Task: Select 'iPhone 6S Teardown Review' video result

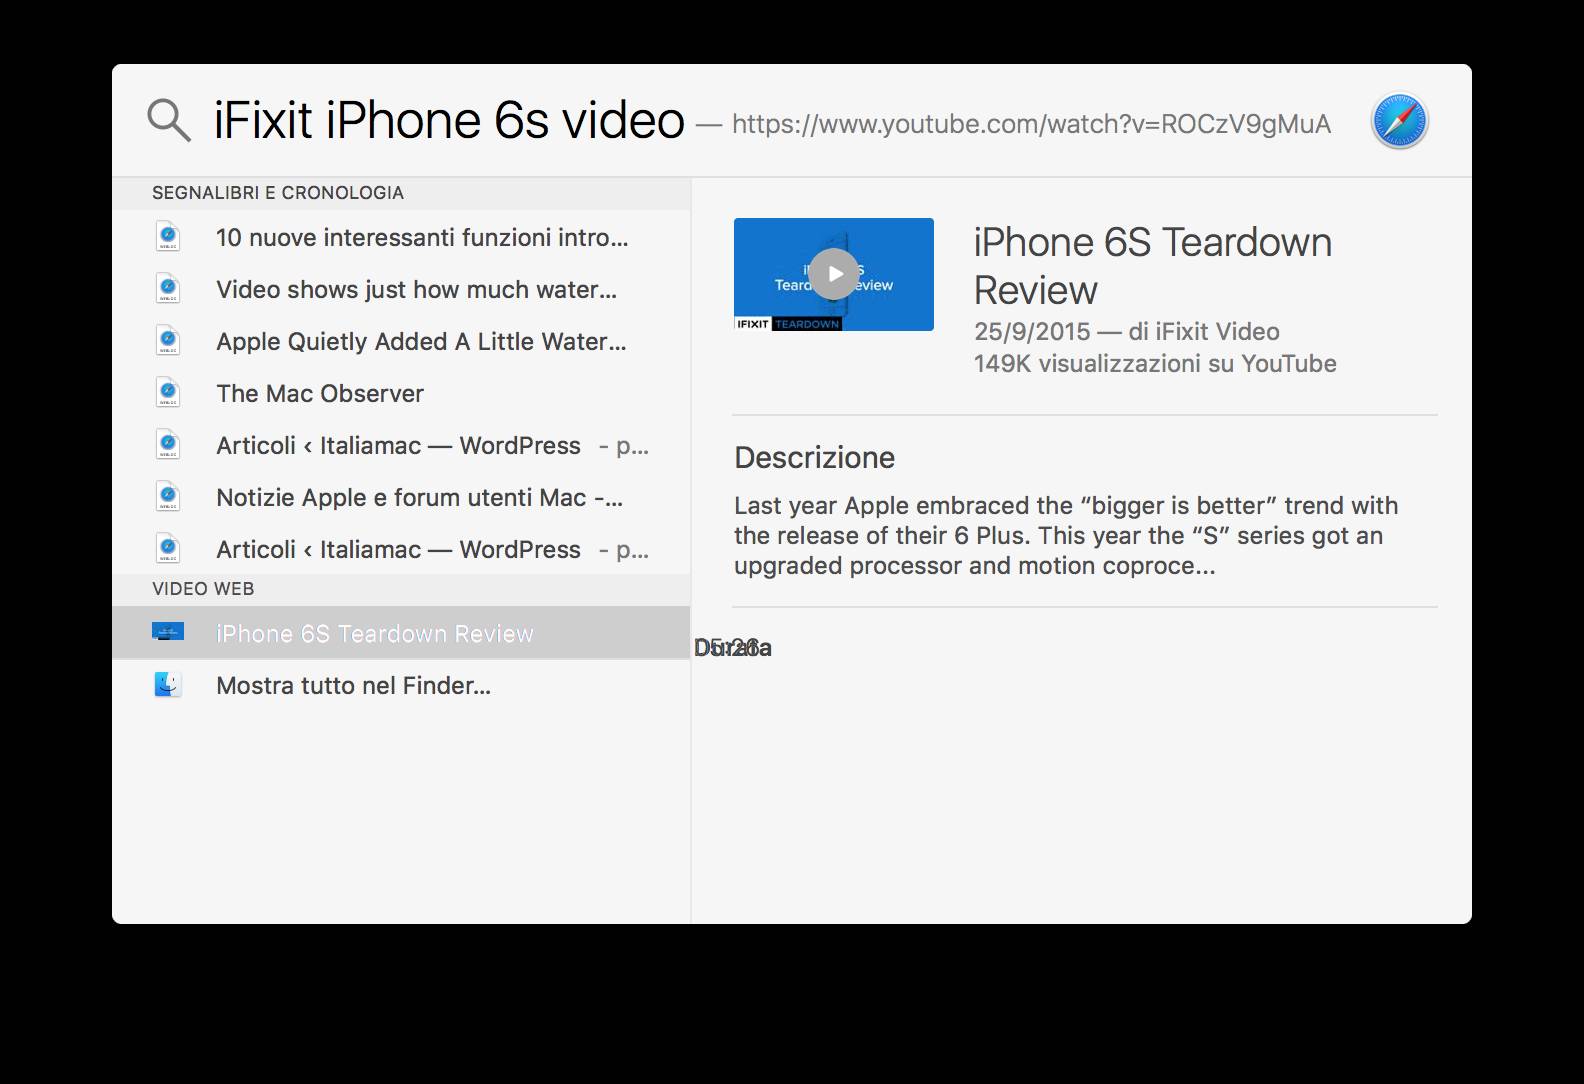Action: tap(401, 633)
